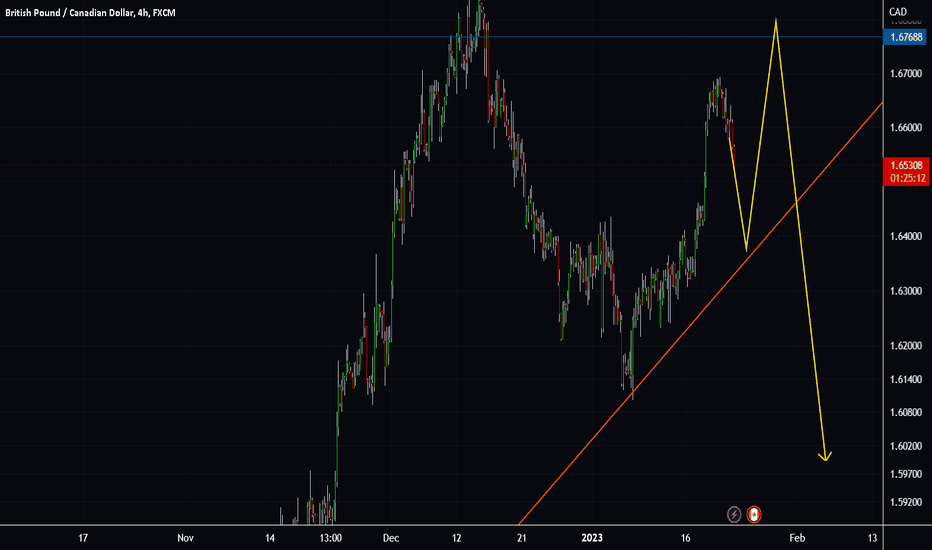Image resolution: width=932 pixels, height=550 pixels.
Task: Click the 12 date label on time axis
Action: [456, 538]
